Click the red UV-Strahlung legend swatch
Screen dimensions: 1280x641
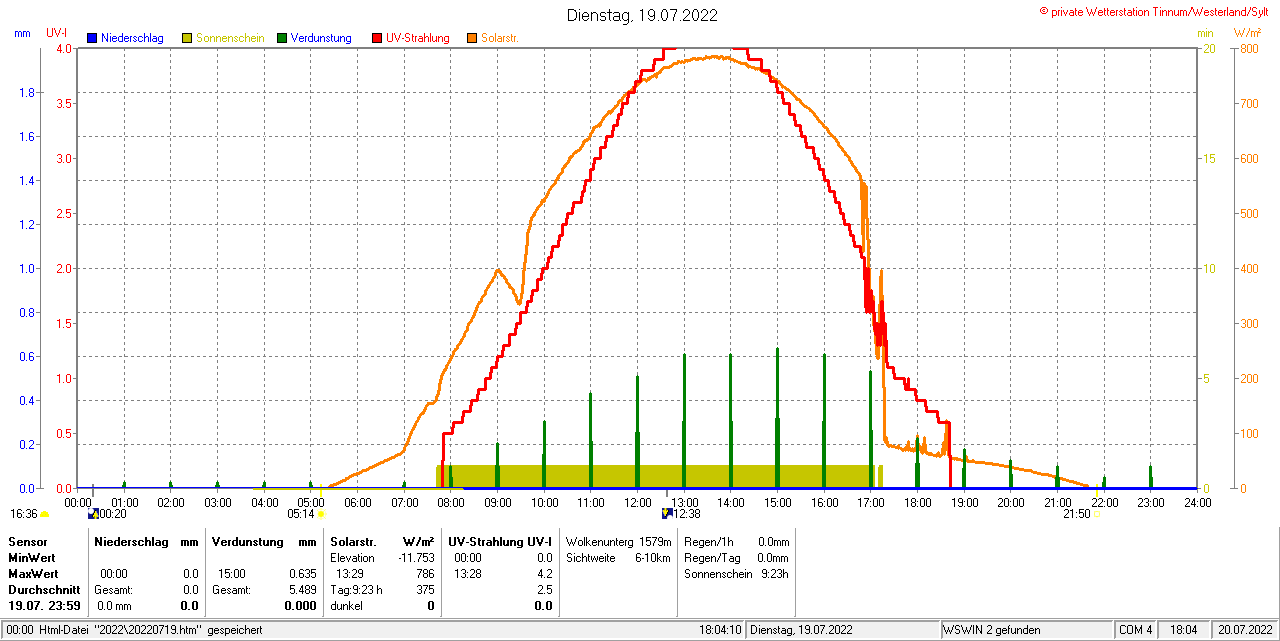[x=377, y=38]
